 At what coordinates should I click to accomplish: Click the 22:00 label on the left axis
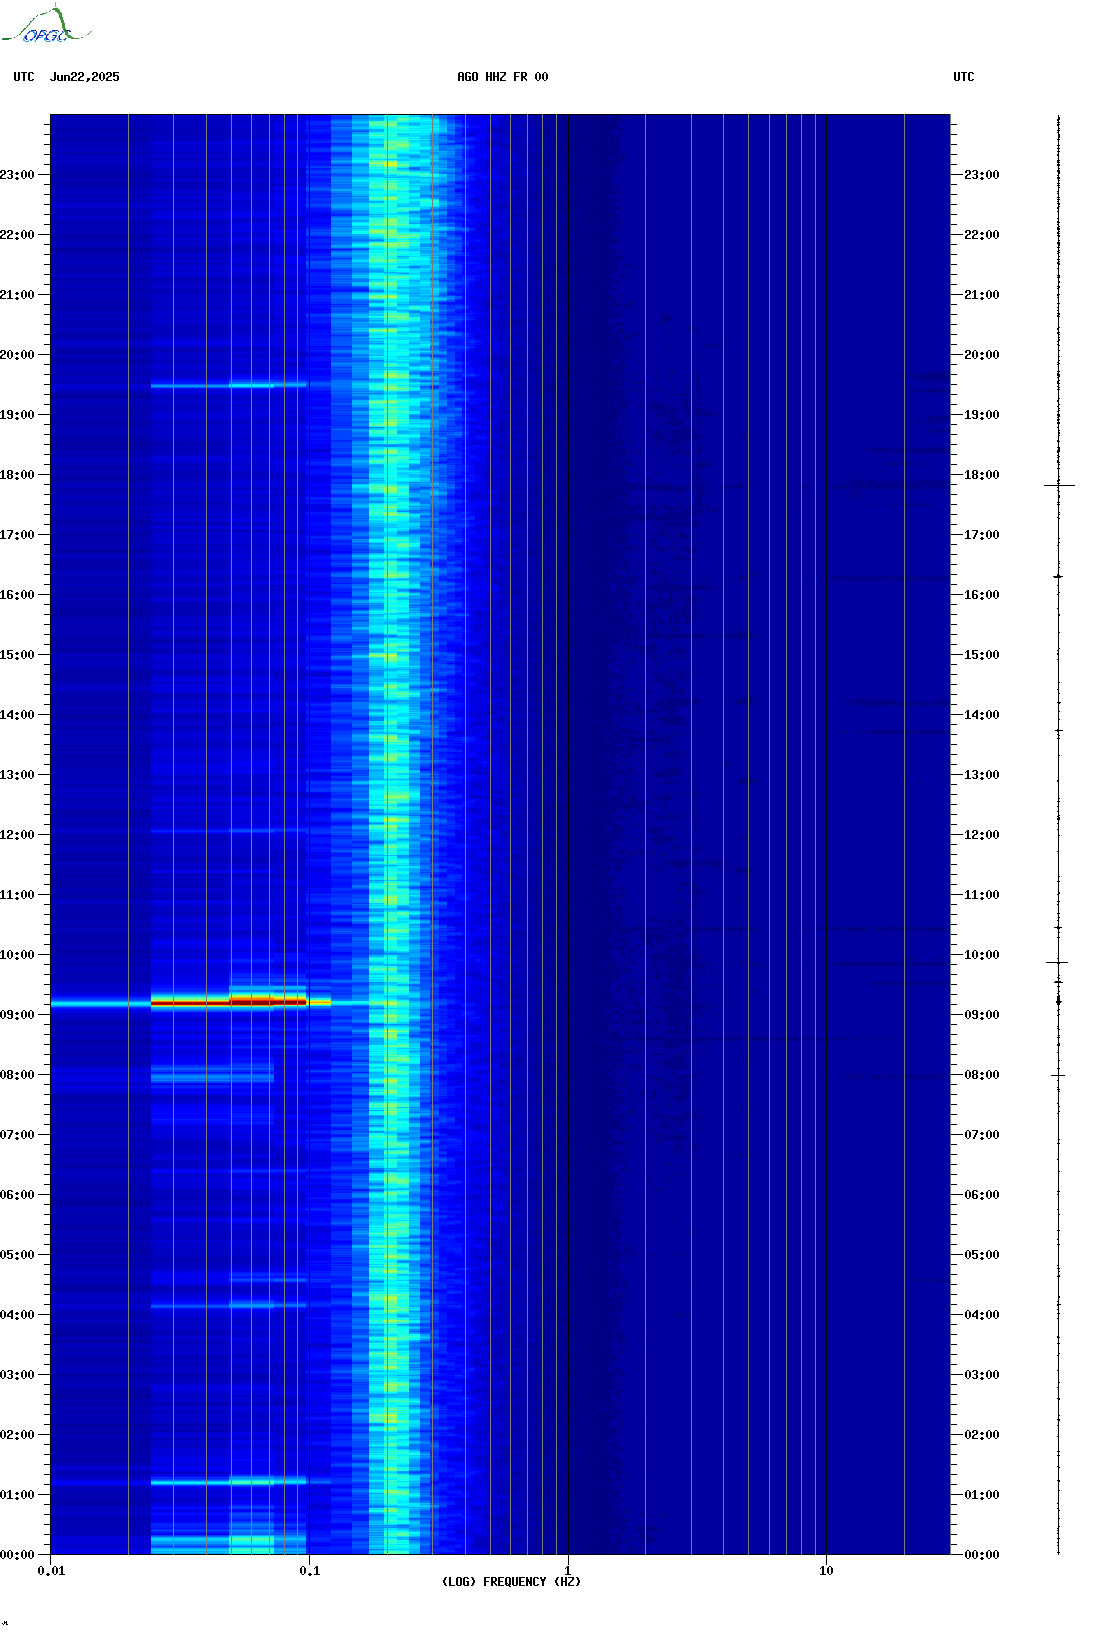[17, 235]
